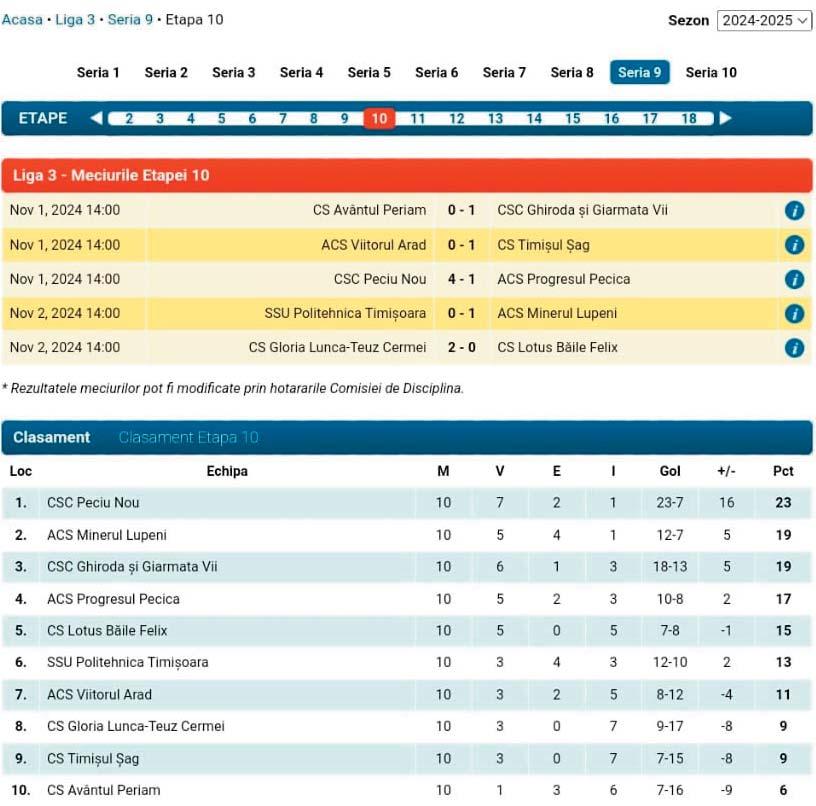Click SSU Politehnica Timișoara in standings

click(x=128, y=662)
